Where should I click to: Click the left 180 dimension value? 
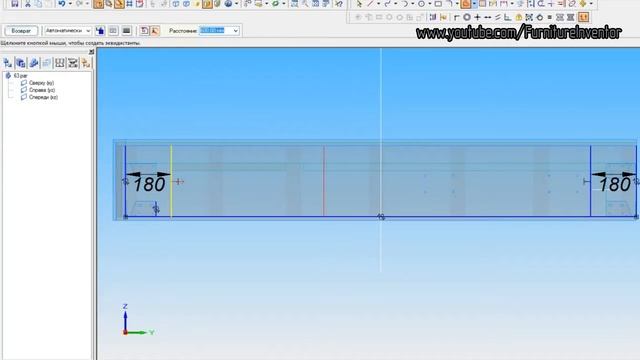[x=149, y=184]
